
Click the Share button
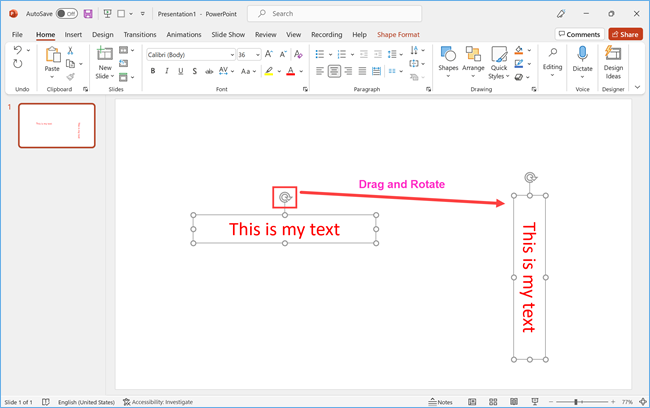(624, 34)
